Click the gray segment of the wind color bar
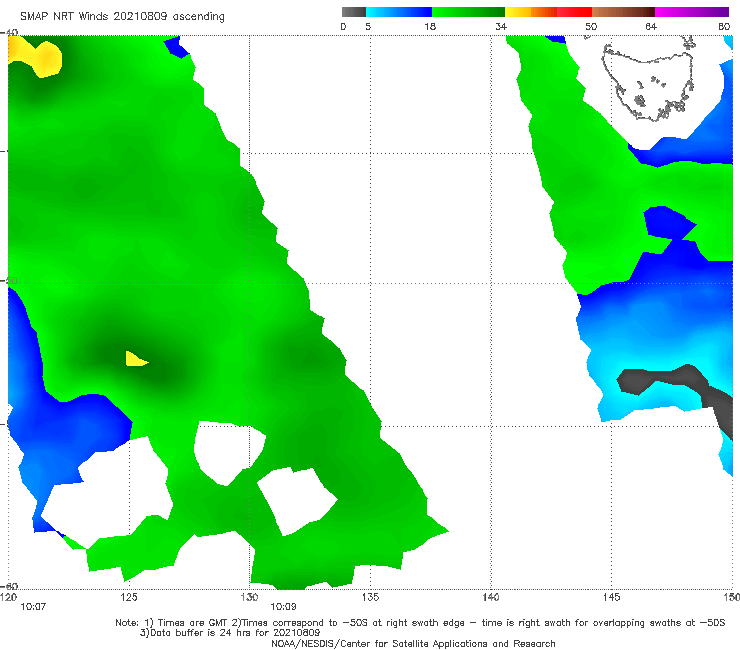Image resolution: width=740 pixels, height=650 pixels. click(353, 12)
